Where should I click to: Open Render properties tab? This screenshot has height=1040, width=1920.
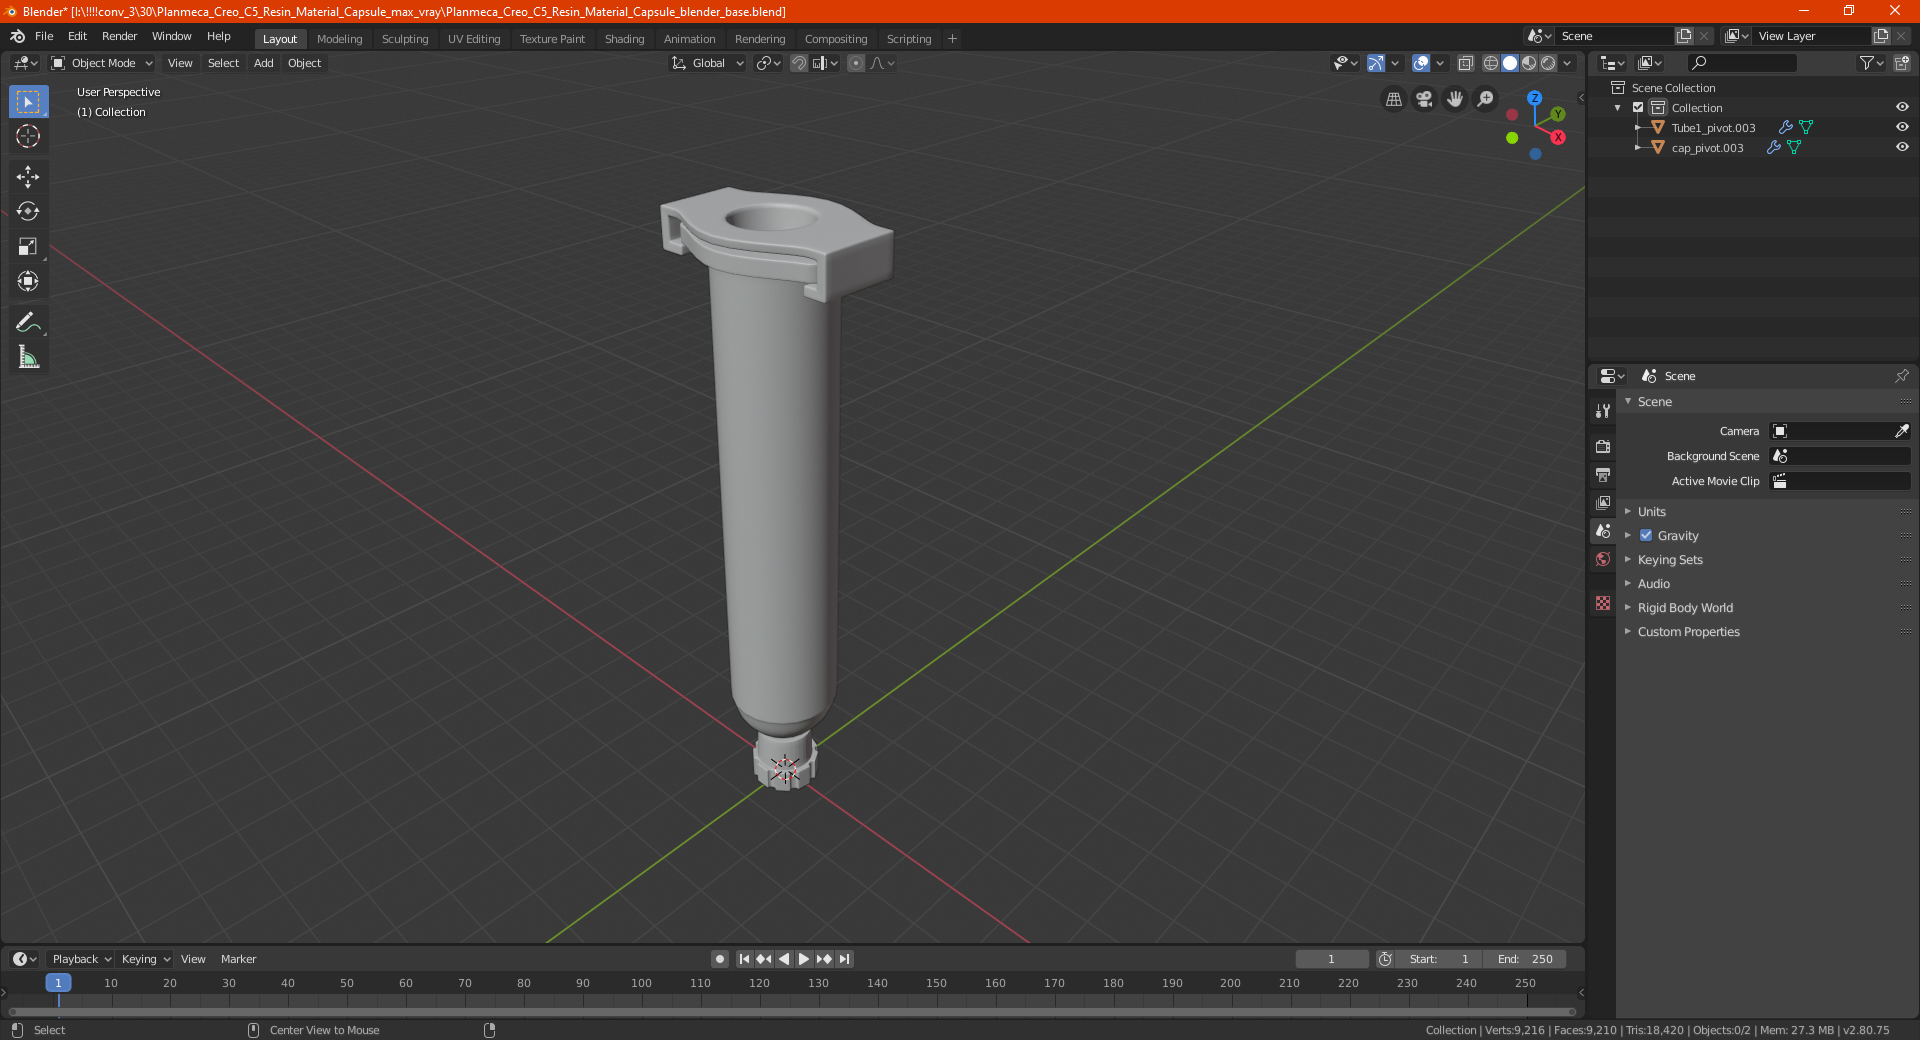point(1603,446)
